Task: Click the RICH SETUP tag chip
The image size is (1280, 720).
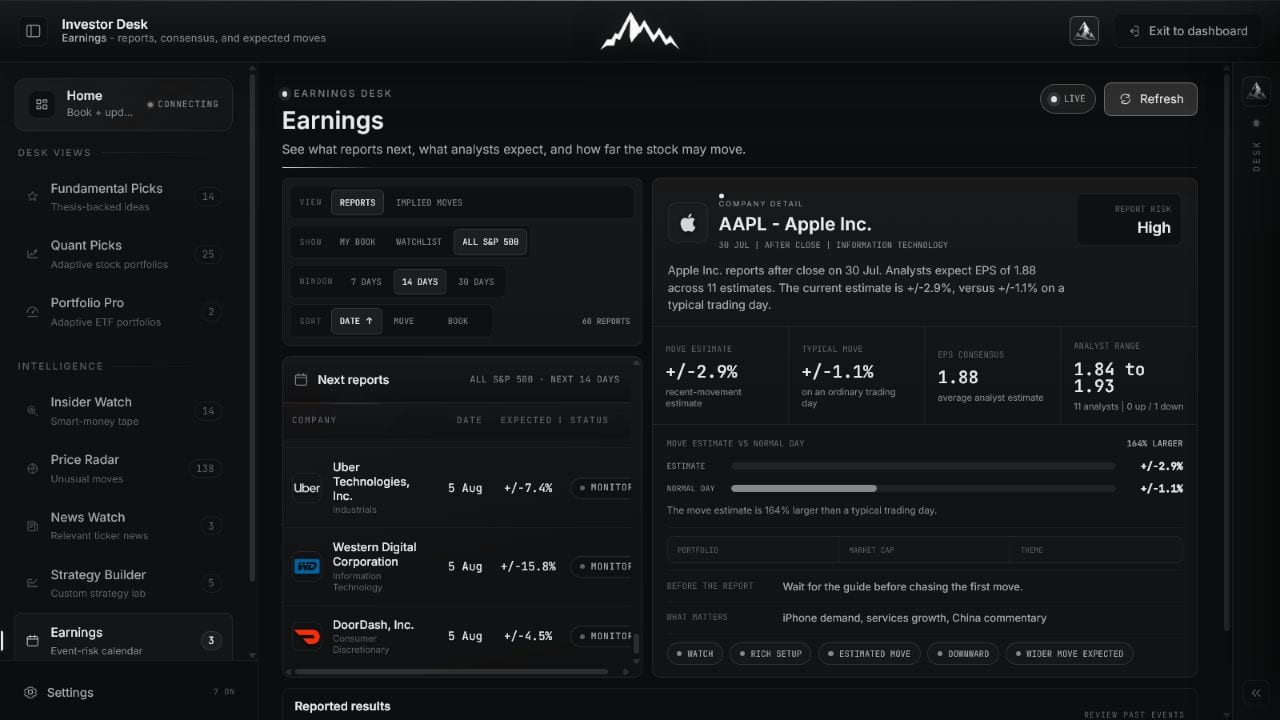Action: coord(771,654)
